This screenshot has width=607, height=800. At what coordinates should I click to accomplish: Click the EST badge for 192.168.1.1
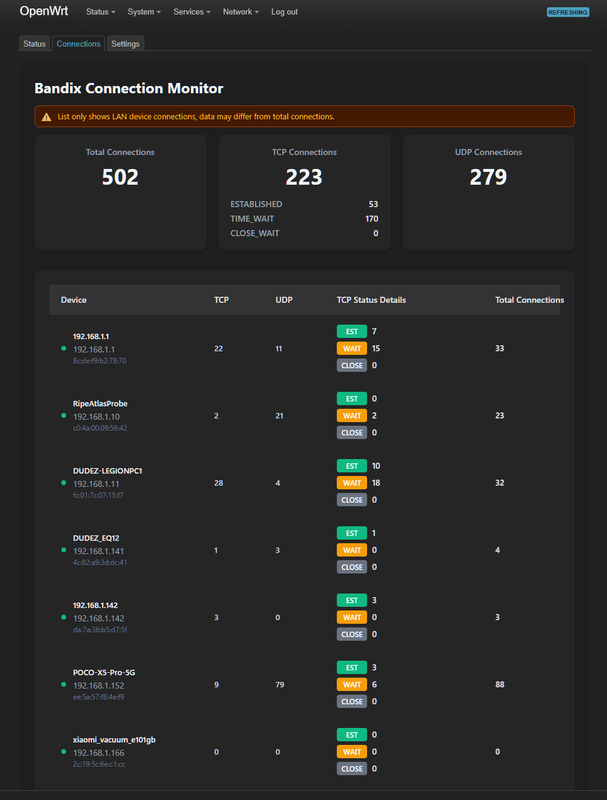352,332
